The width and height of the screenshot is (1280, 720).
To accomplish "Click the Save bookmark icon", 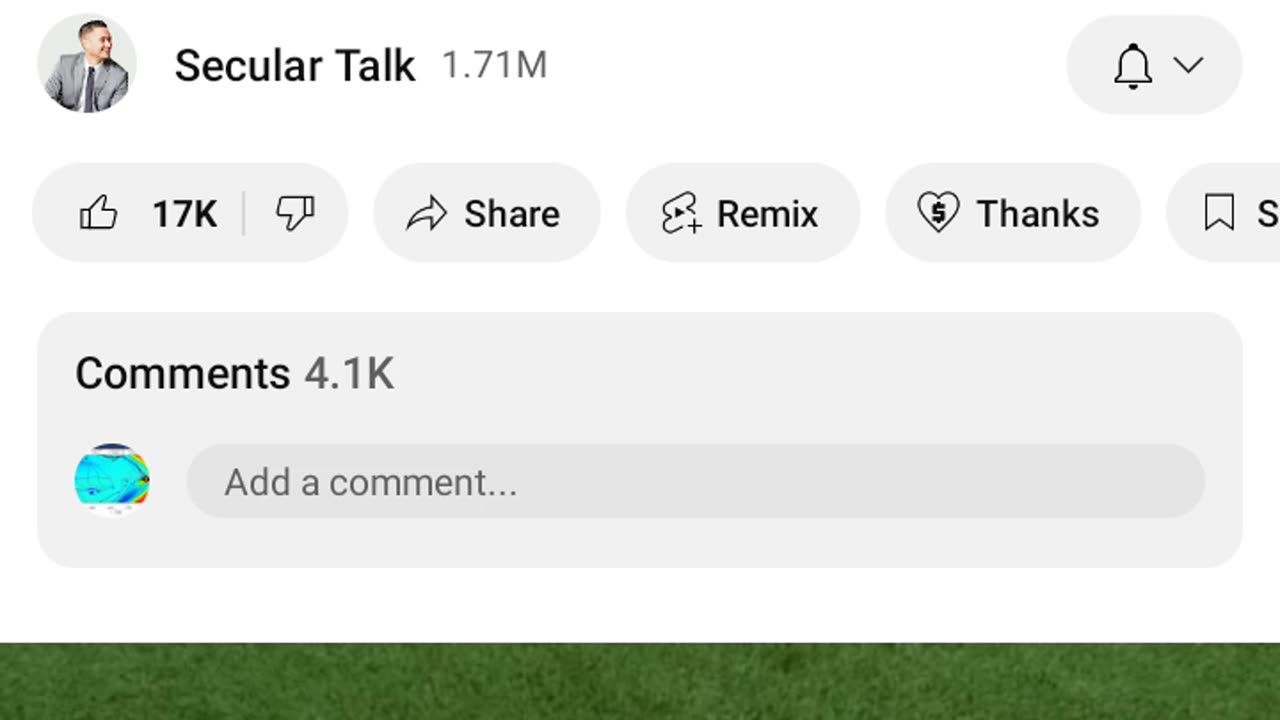I will click(1219, 213).
